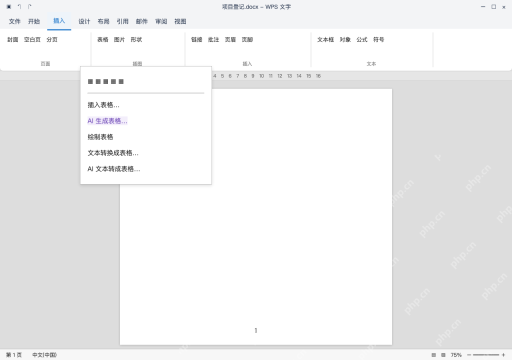Switch to the 设计 ribbon tab
This screenshot has height=360, width=512.
point(84,21)
